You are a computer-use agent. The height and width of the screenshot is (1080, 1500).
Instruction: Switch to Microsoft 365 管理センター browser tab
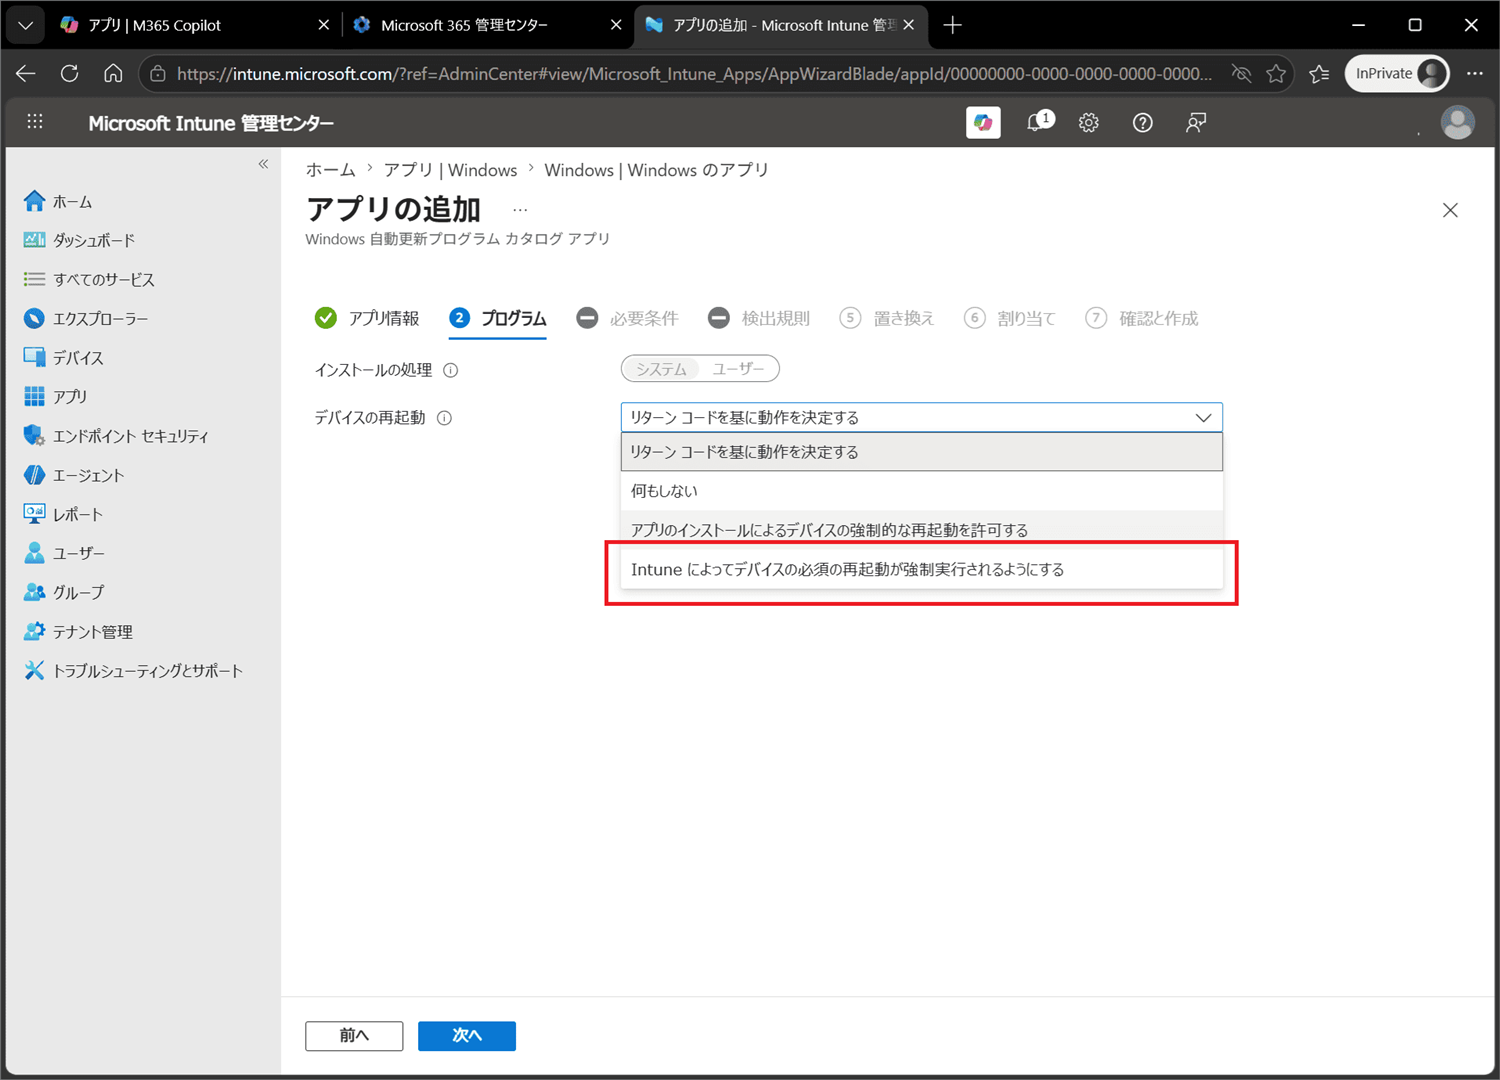pos(488,25)
